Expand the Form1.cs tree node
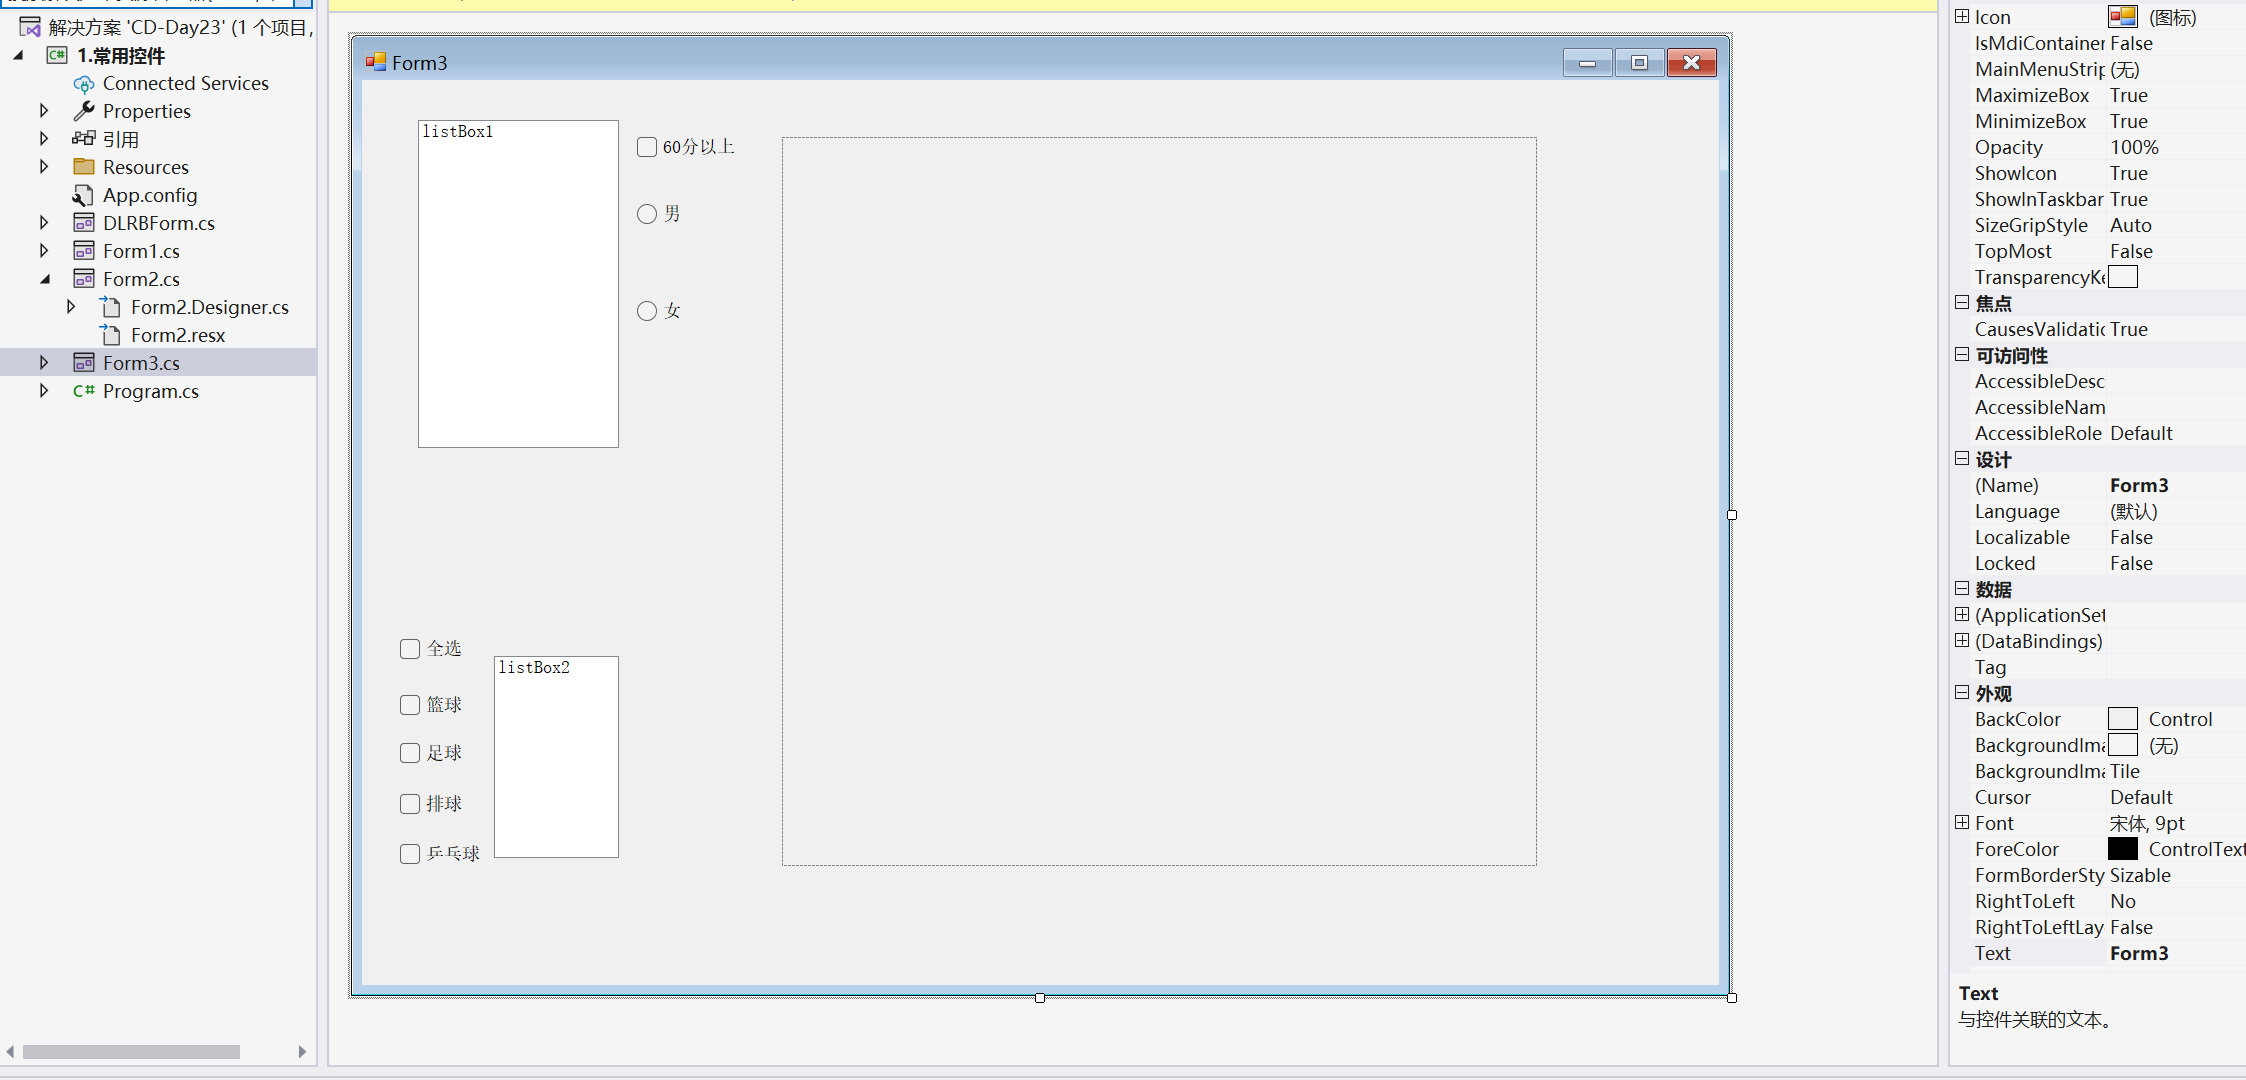Viewport: 2246px width, 1080px height. (x=44, y=251)
